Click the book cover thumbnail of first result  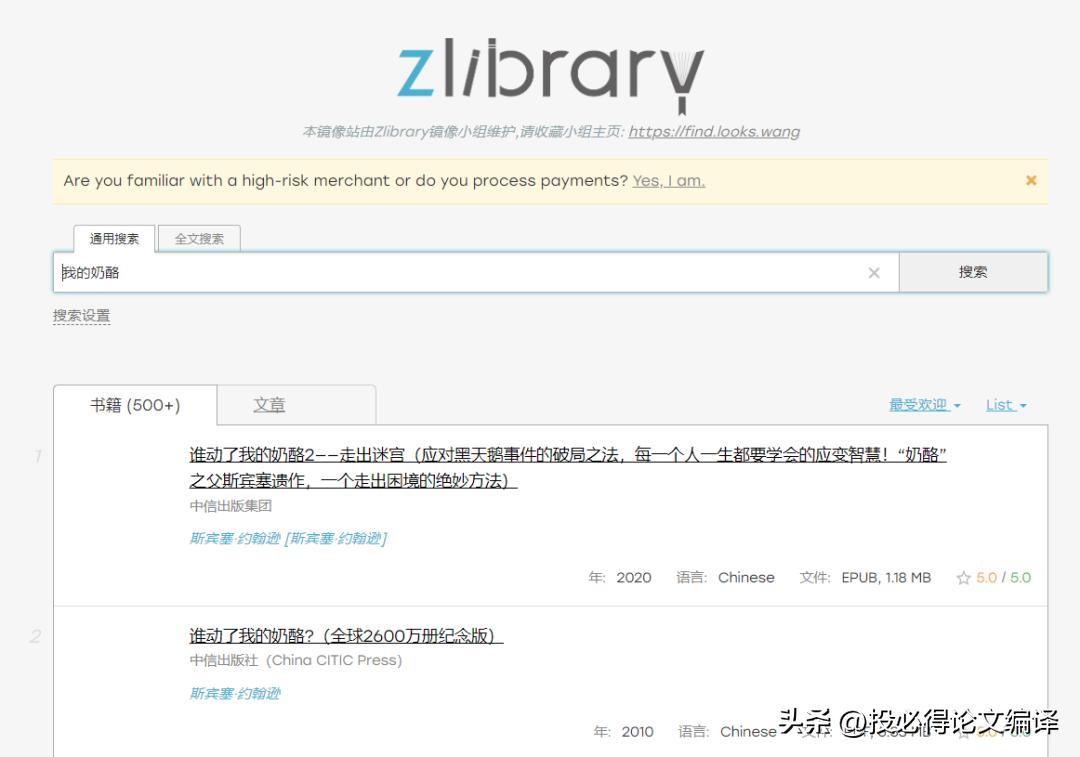pyautogui.click(x=120, y=510)
